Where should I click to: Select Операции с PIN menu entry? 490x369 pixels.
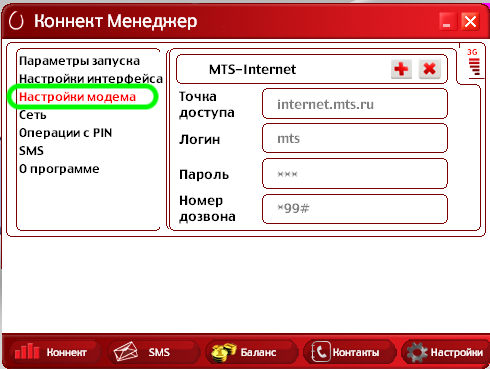tap(65, 133)
